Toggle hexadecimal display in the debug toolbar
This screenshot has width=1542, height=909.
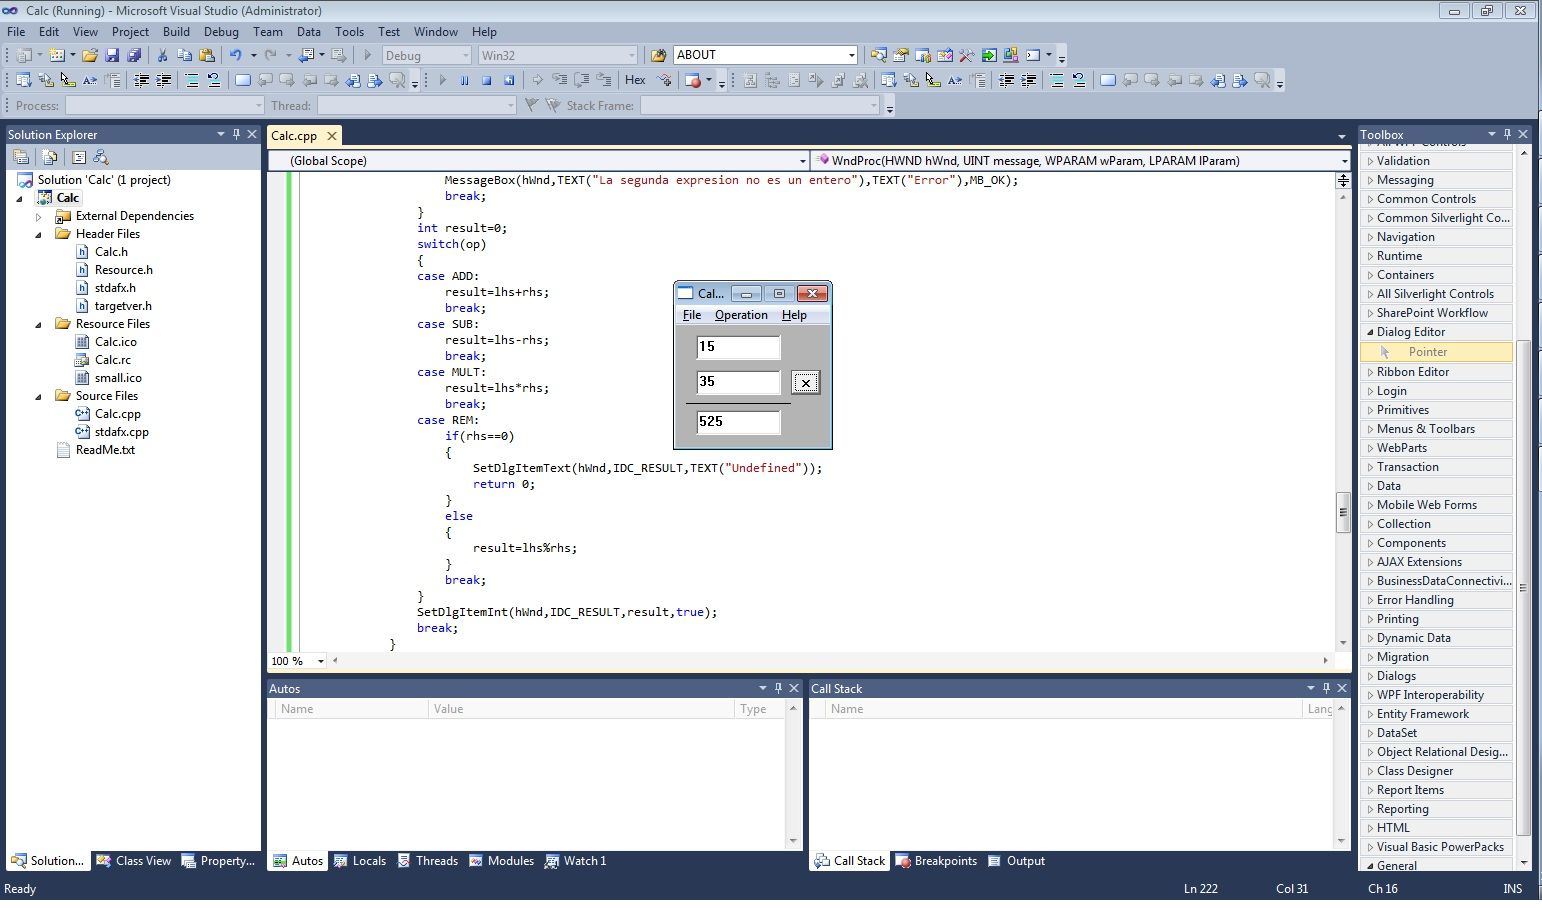pyautogui.click(x=636, y=80)
